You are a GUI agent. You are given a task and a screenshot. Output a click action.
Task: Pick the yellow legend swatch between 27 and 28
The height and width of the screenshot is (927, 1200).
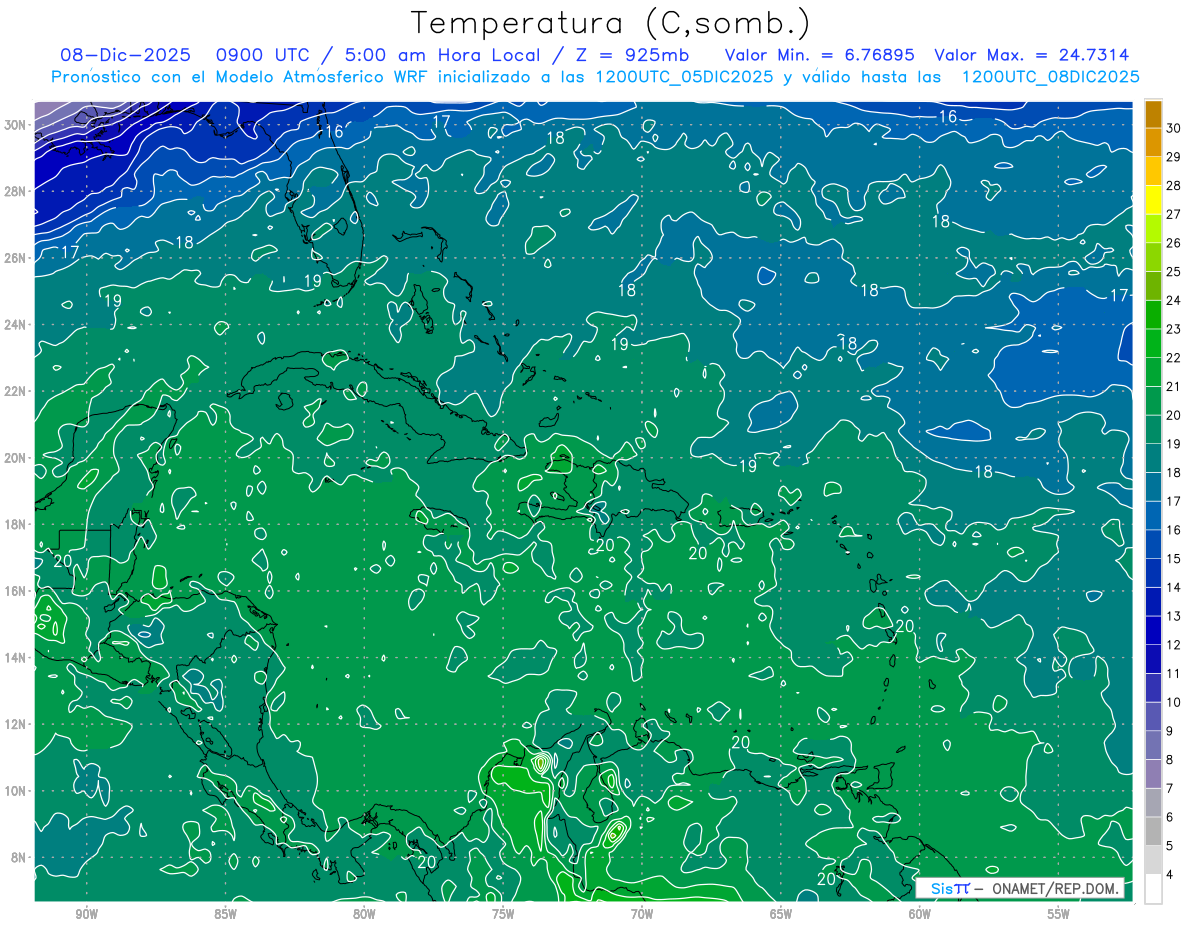(x=1153, y=200)
